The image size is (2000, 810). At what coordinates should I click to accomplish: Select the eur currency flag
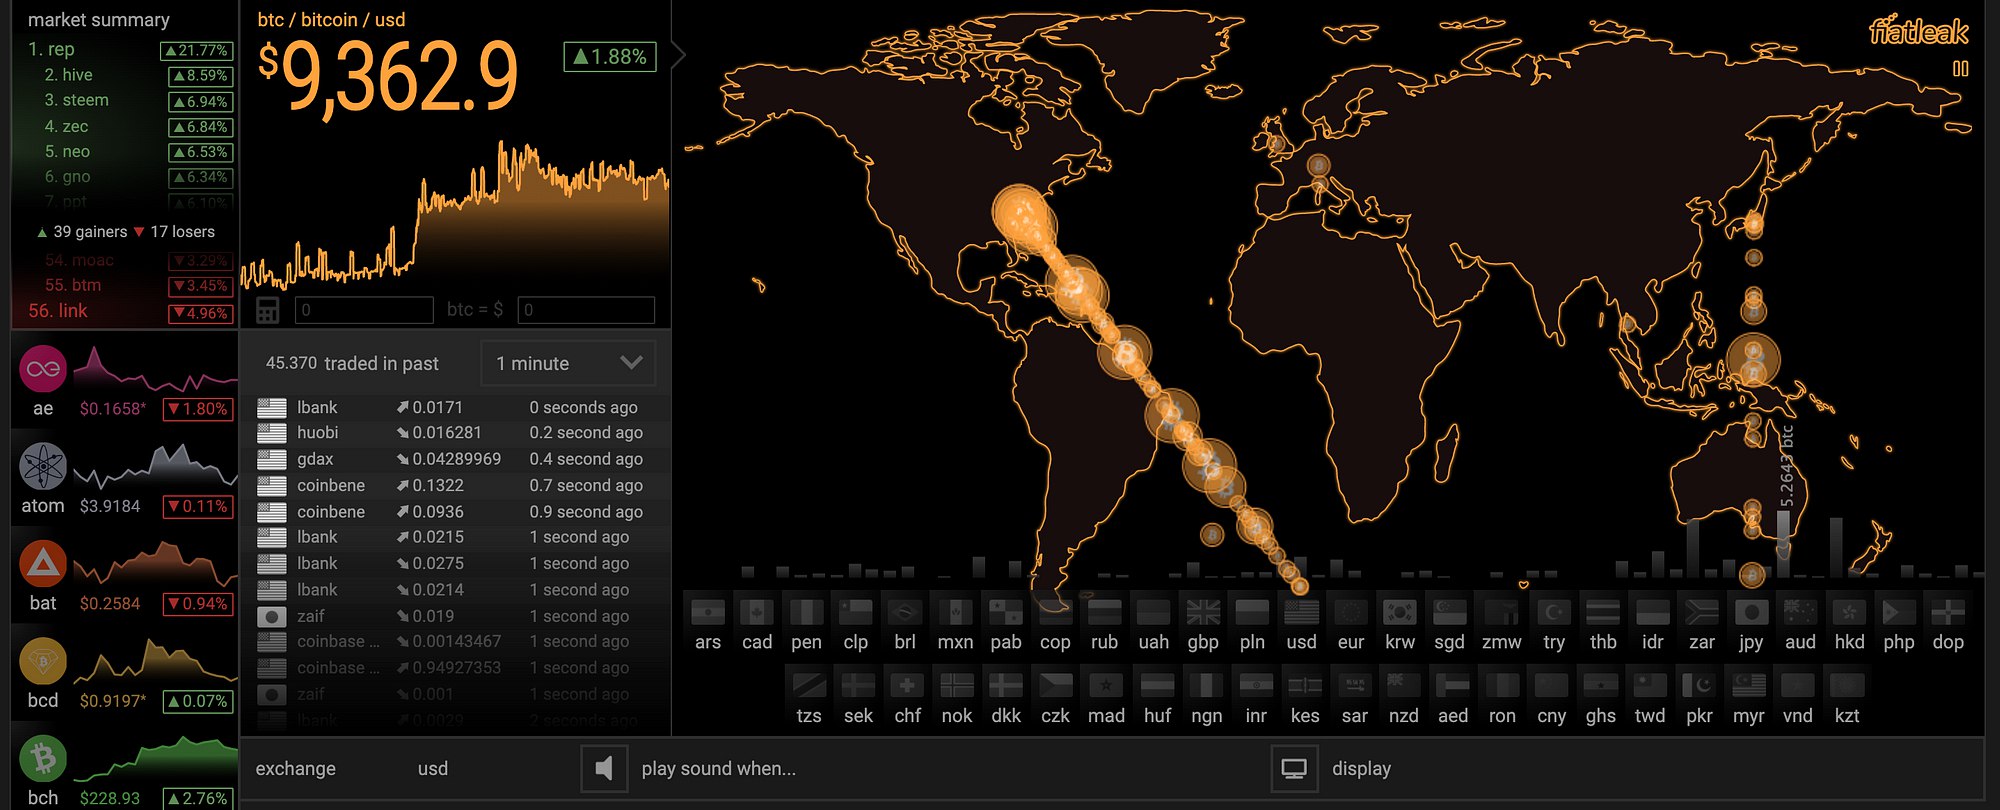click(1351, 612)
